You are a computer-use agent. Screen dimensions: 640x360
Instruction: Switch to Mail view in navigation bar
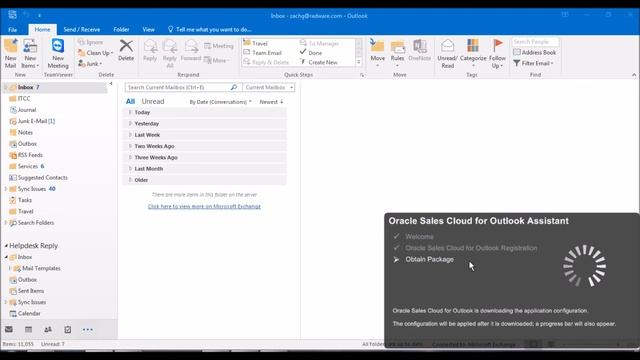click(9, 329)
